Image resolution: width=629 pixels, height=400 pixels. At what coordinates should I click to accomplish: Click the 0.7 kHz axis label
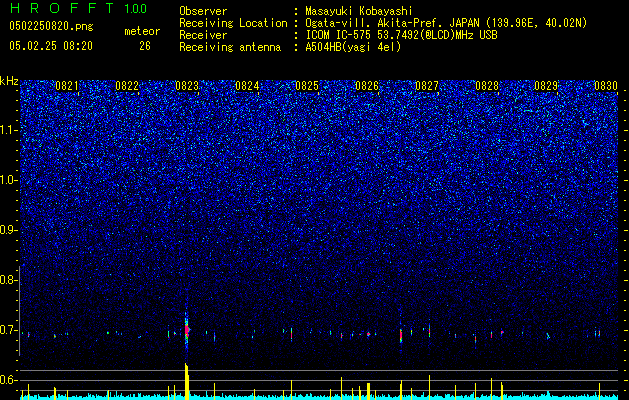point(7,330)
